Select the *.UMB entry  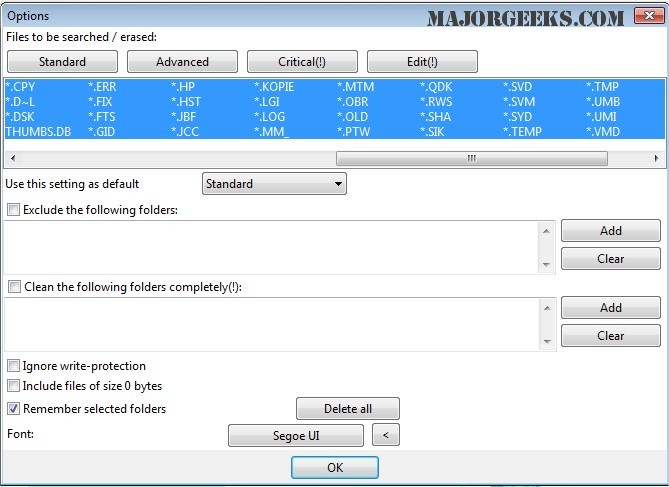pyautogui.click(x=603, y=102)
